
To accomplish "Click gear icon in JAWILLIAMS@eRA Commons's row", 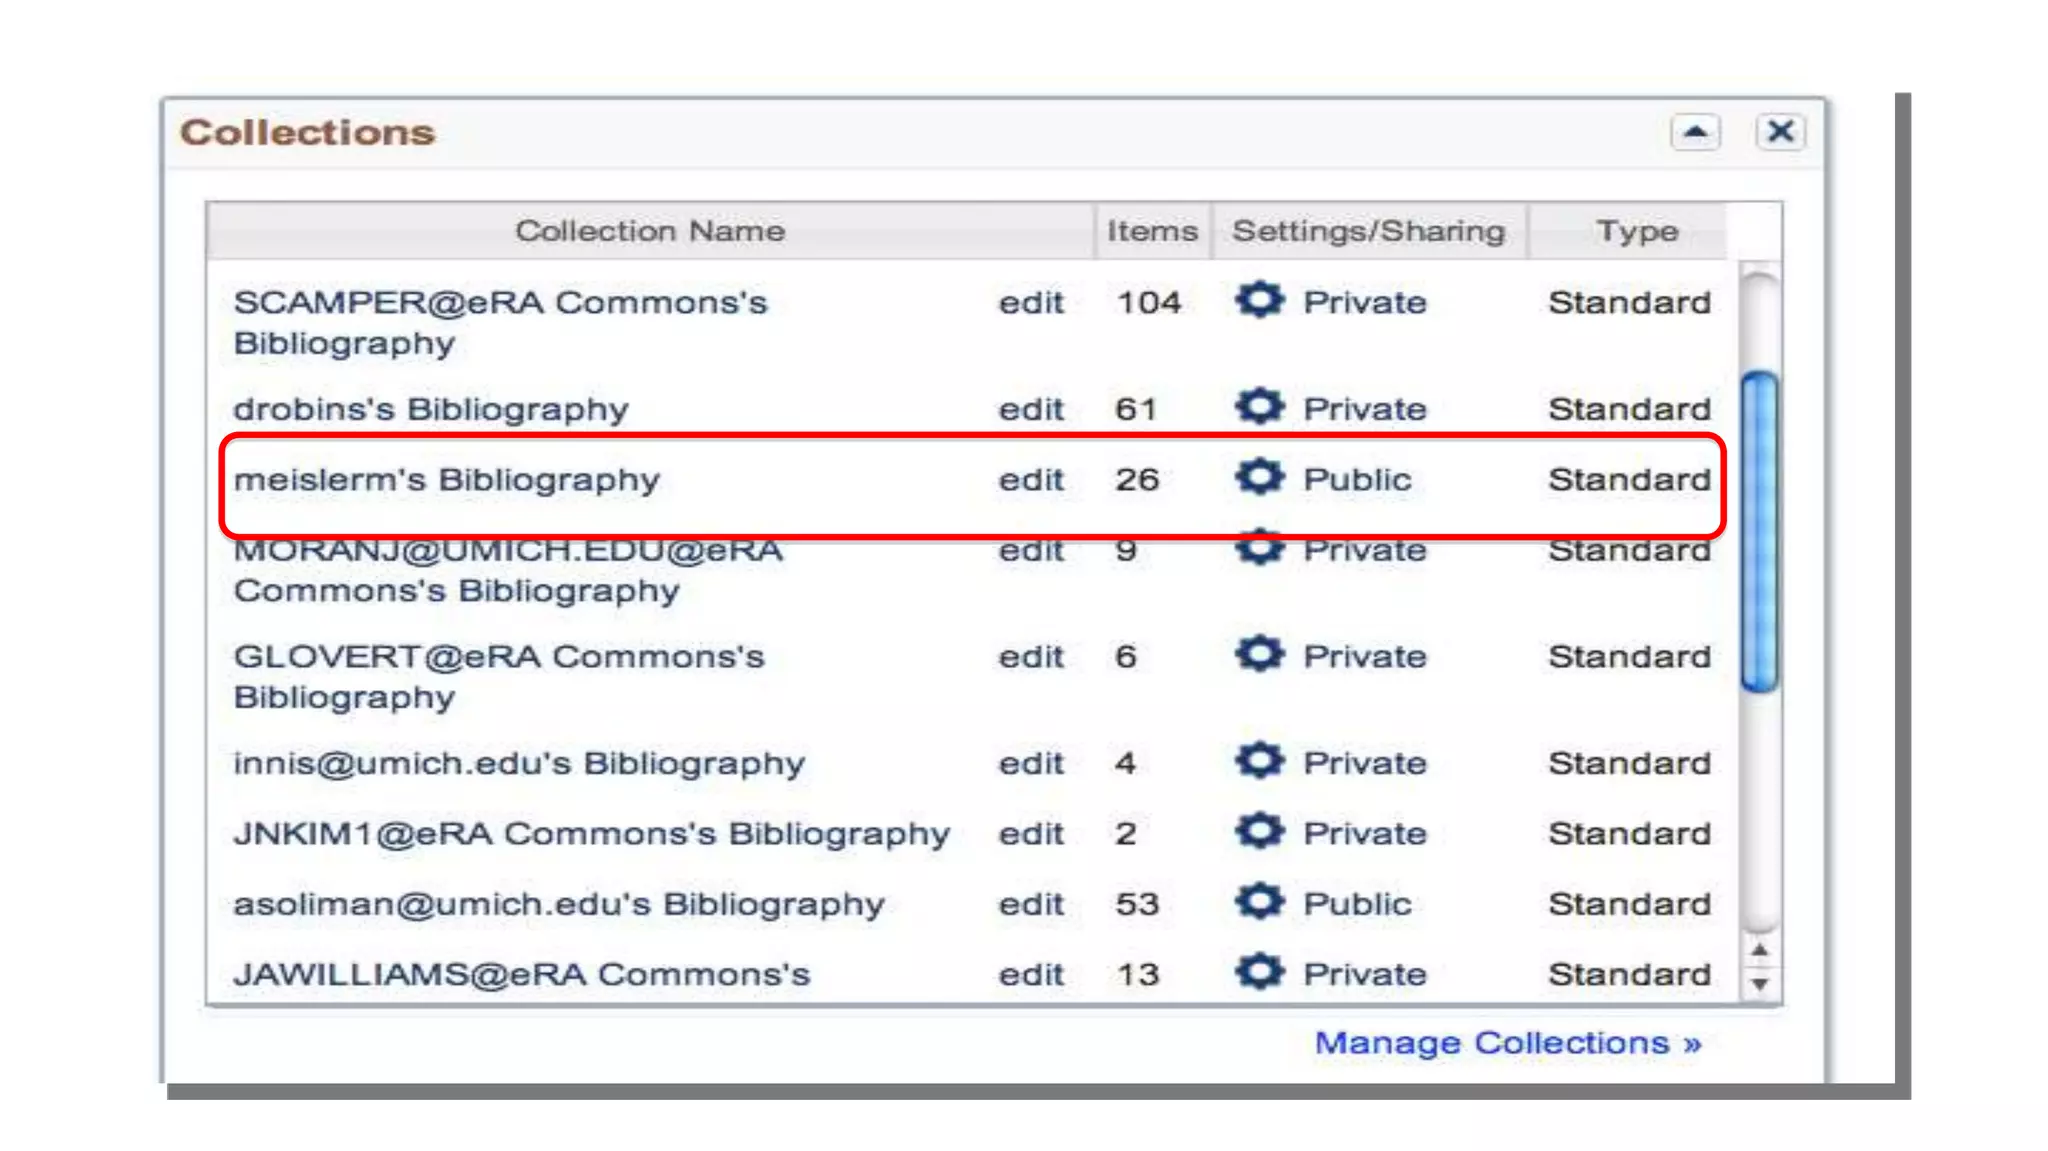I will coord(1259,972).
